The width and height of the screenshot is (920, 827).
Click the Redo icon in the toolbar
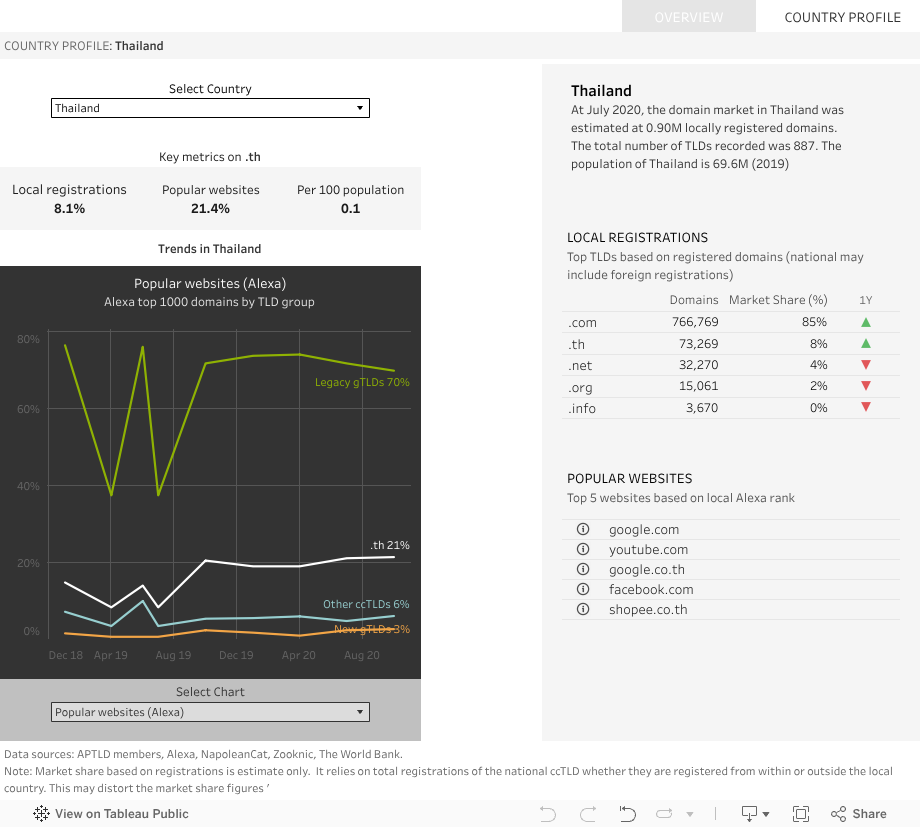click(x=588, y=814)
